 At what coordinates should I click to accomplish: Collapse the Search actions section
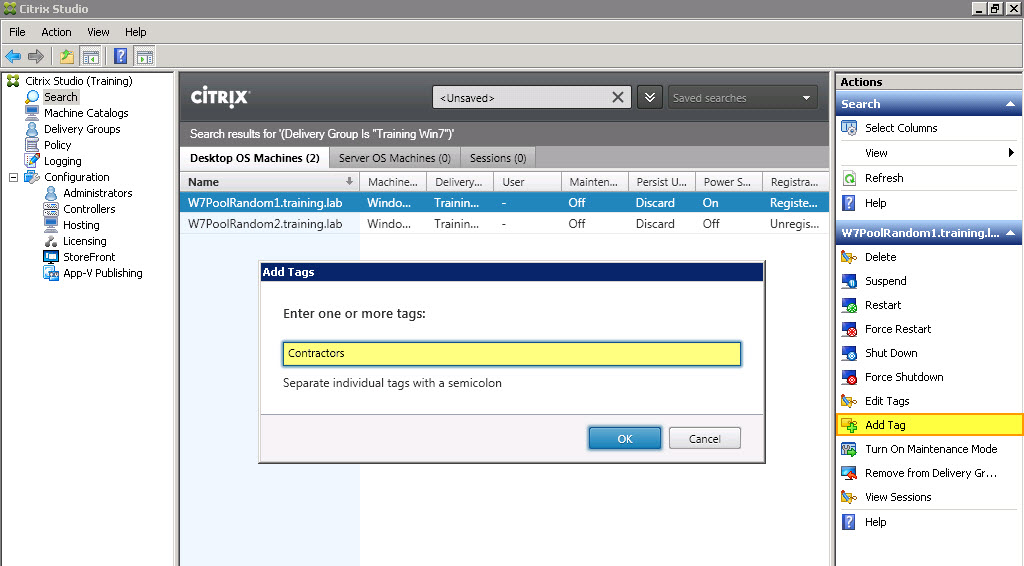[x=1010, y=104]
